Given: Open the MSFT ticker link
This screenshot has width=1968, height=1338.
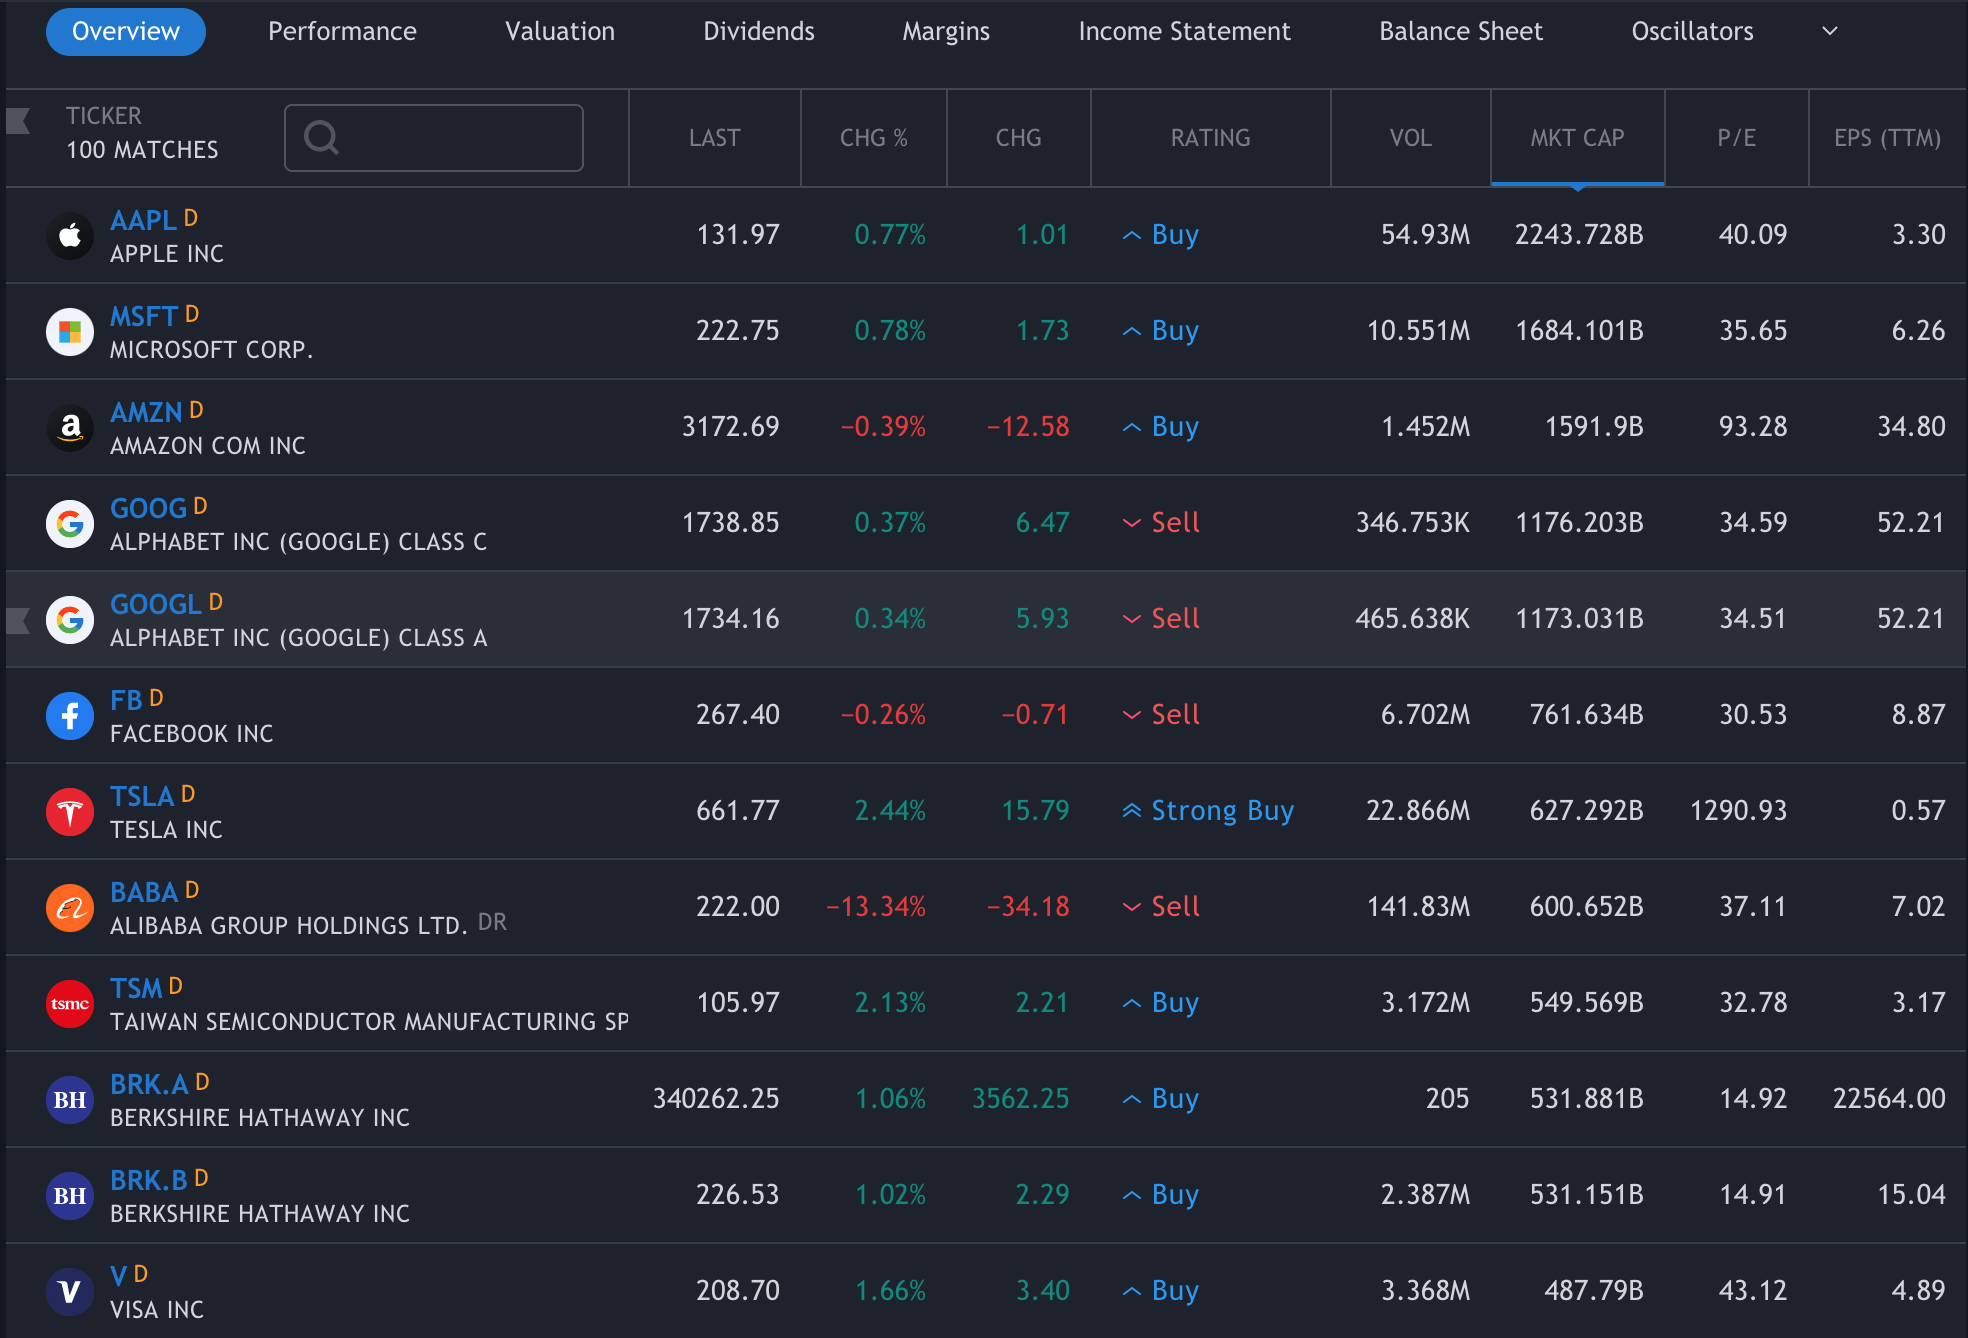Looking at the screenshot, I should (x=144, y=316).
